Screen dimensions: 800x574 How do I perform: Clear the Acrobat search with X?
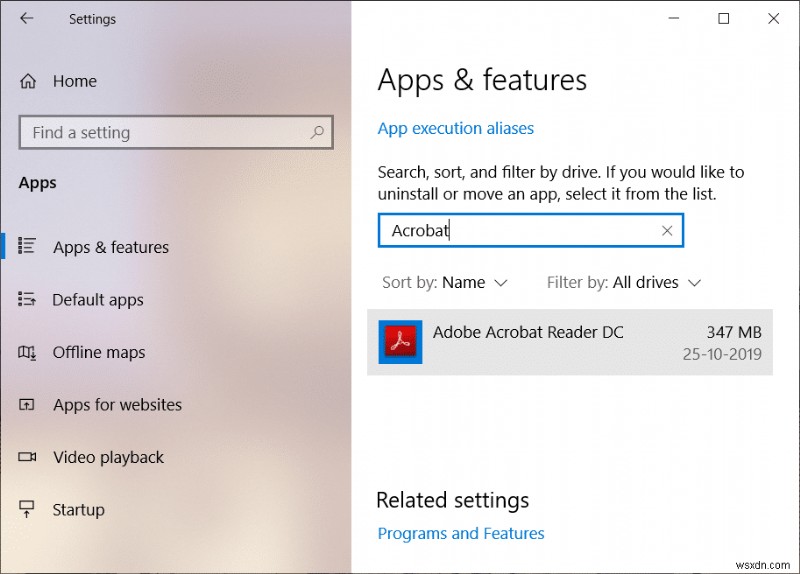(667, 231)
